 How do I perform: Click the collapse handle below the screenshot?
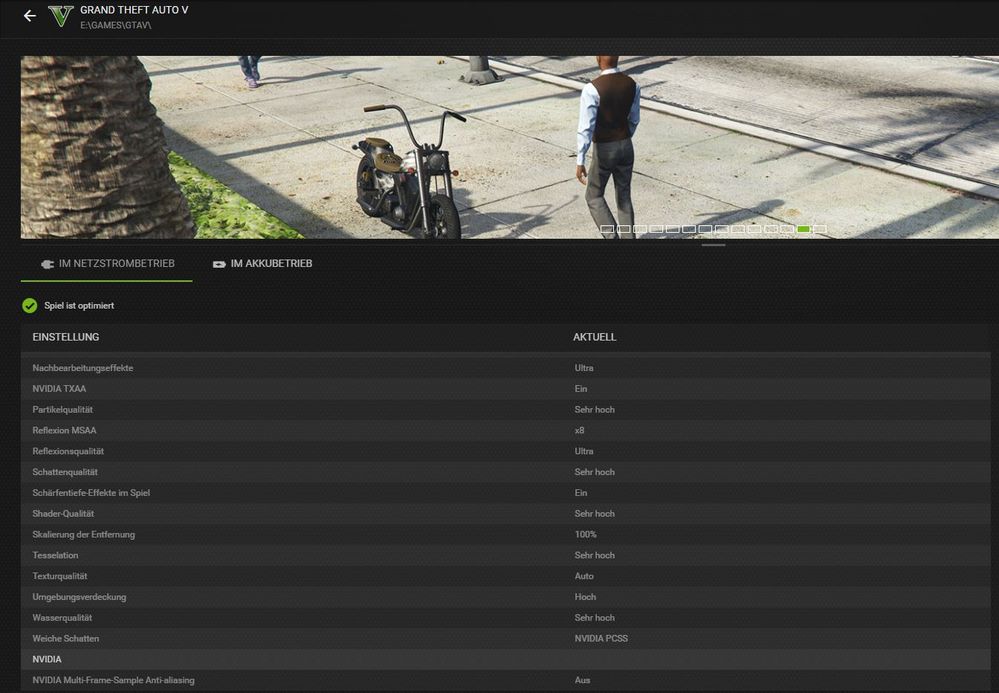[x=713, y=244]
